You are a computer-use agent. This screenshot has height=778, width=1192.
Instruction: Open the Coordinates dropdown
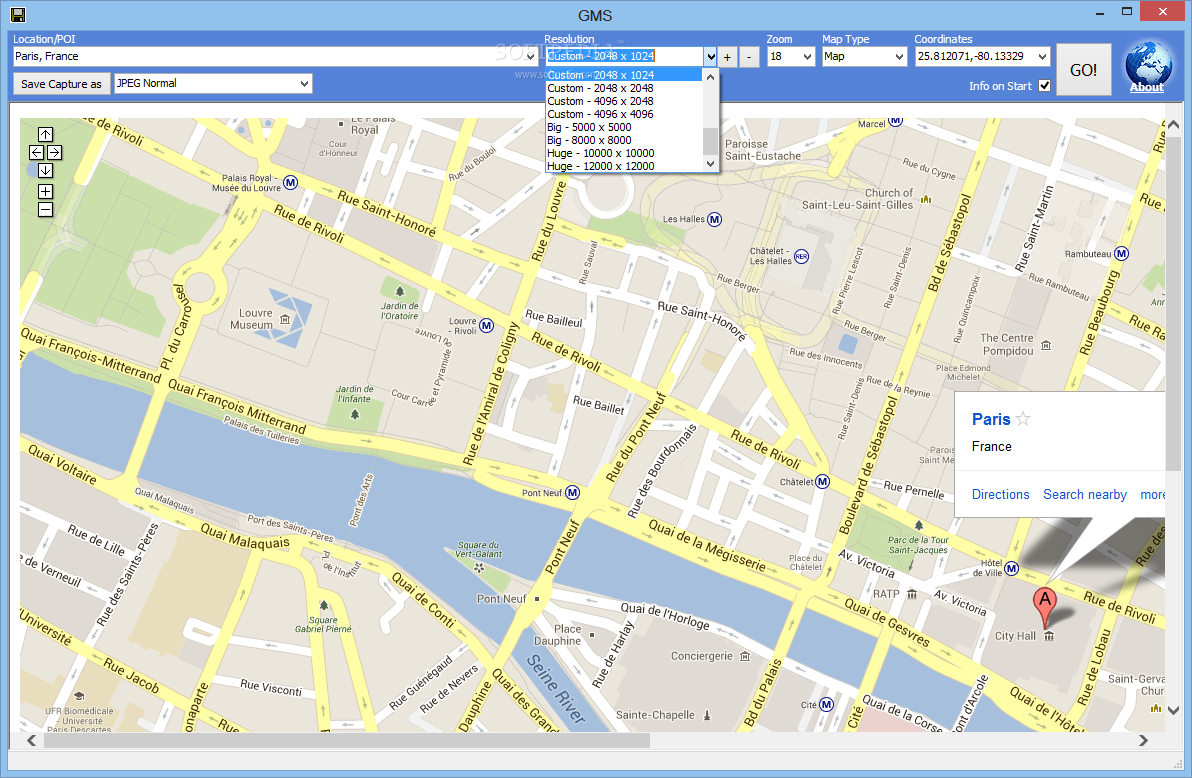tap(1042, 56)
